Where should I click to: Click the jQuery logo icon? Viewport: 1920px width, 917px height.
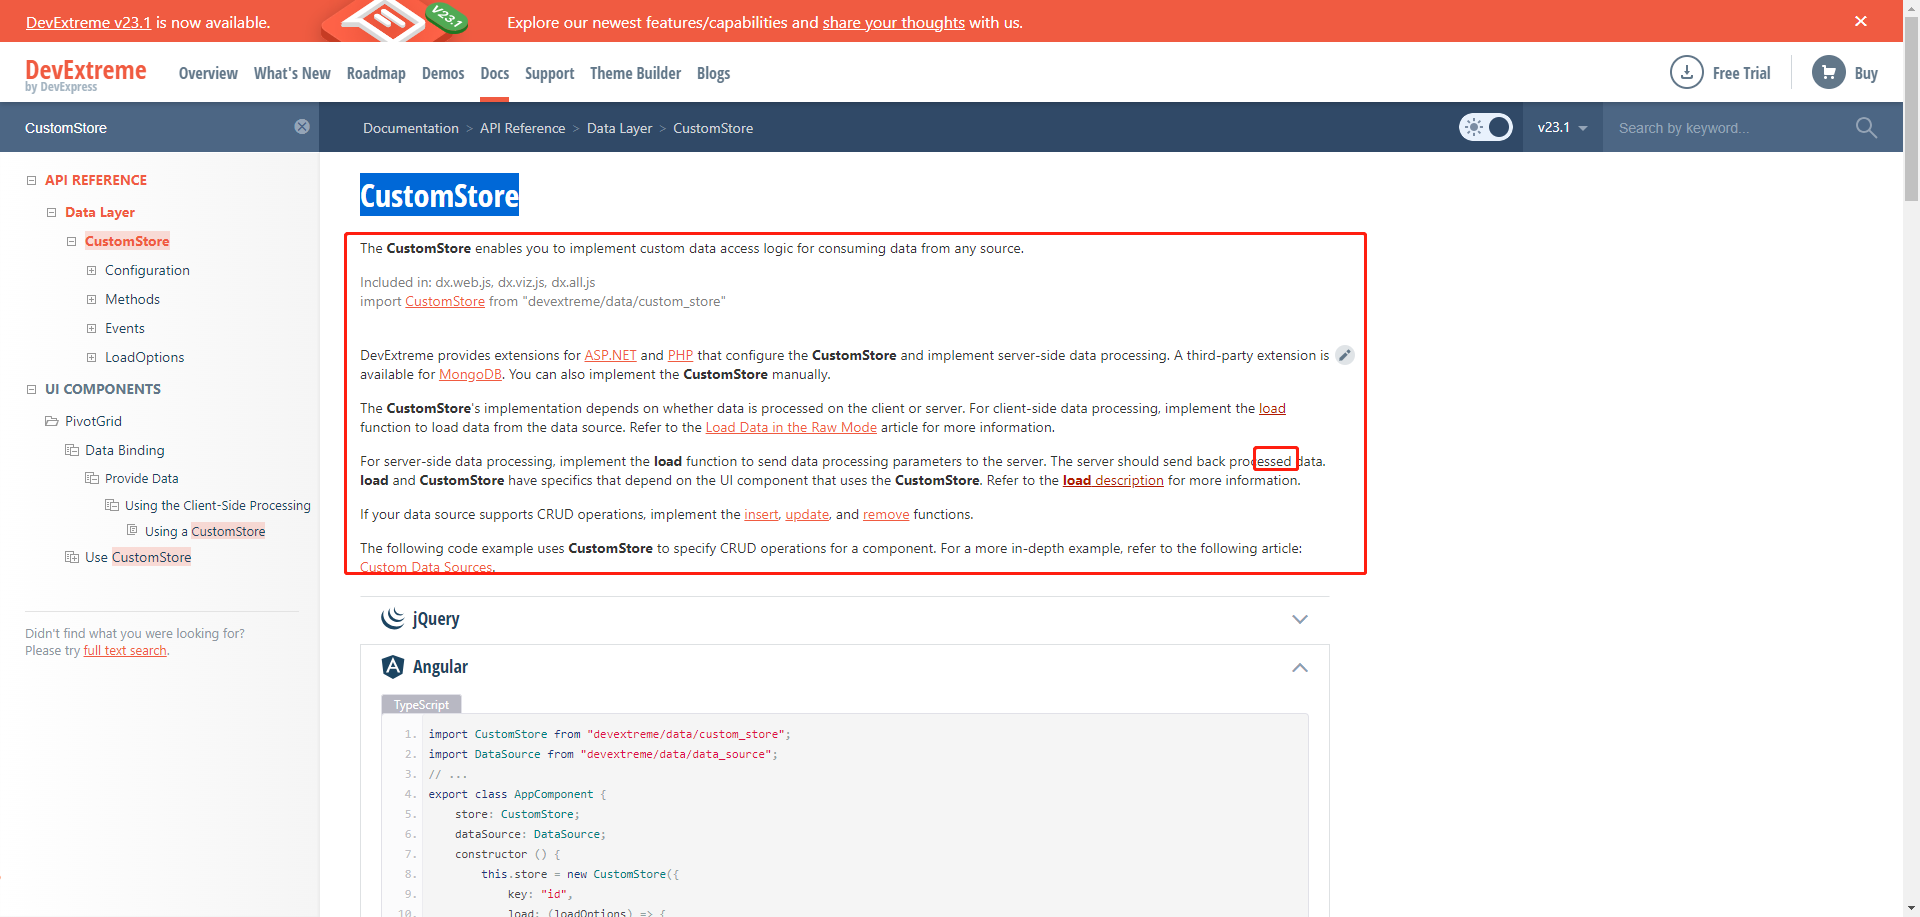pos(393,619)
